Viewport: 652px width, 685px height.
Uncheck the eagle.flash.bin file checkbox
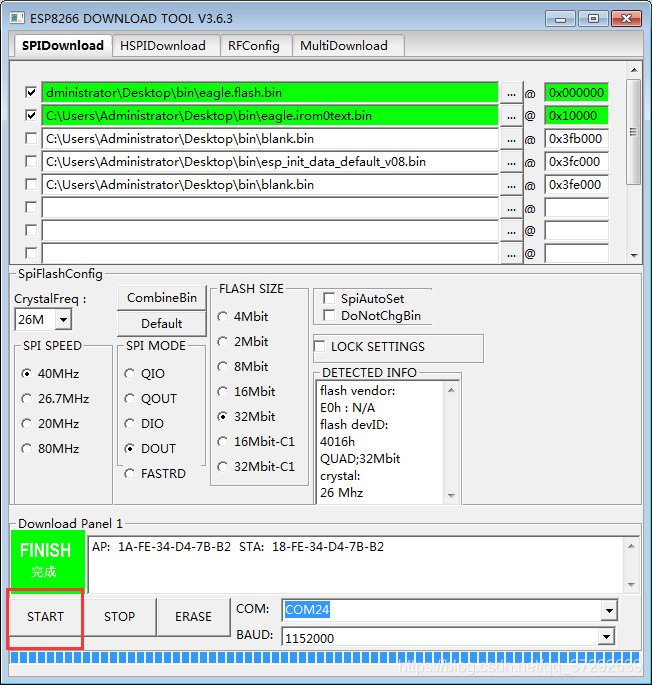tap(31, 93)
